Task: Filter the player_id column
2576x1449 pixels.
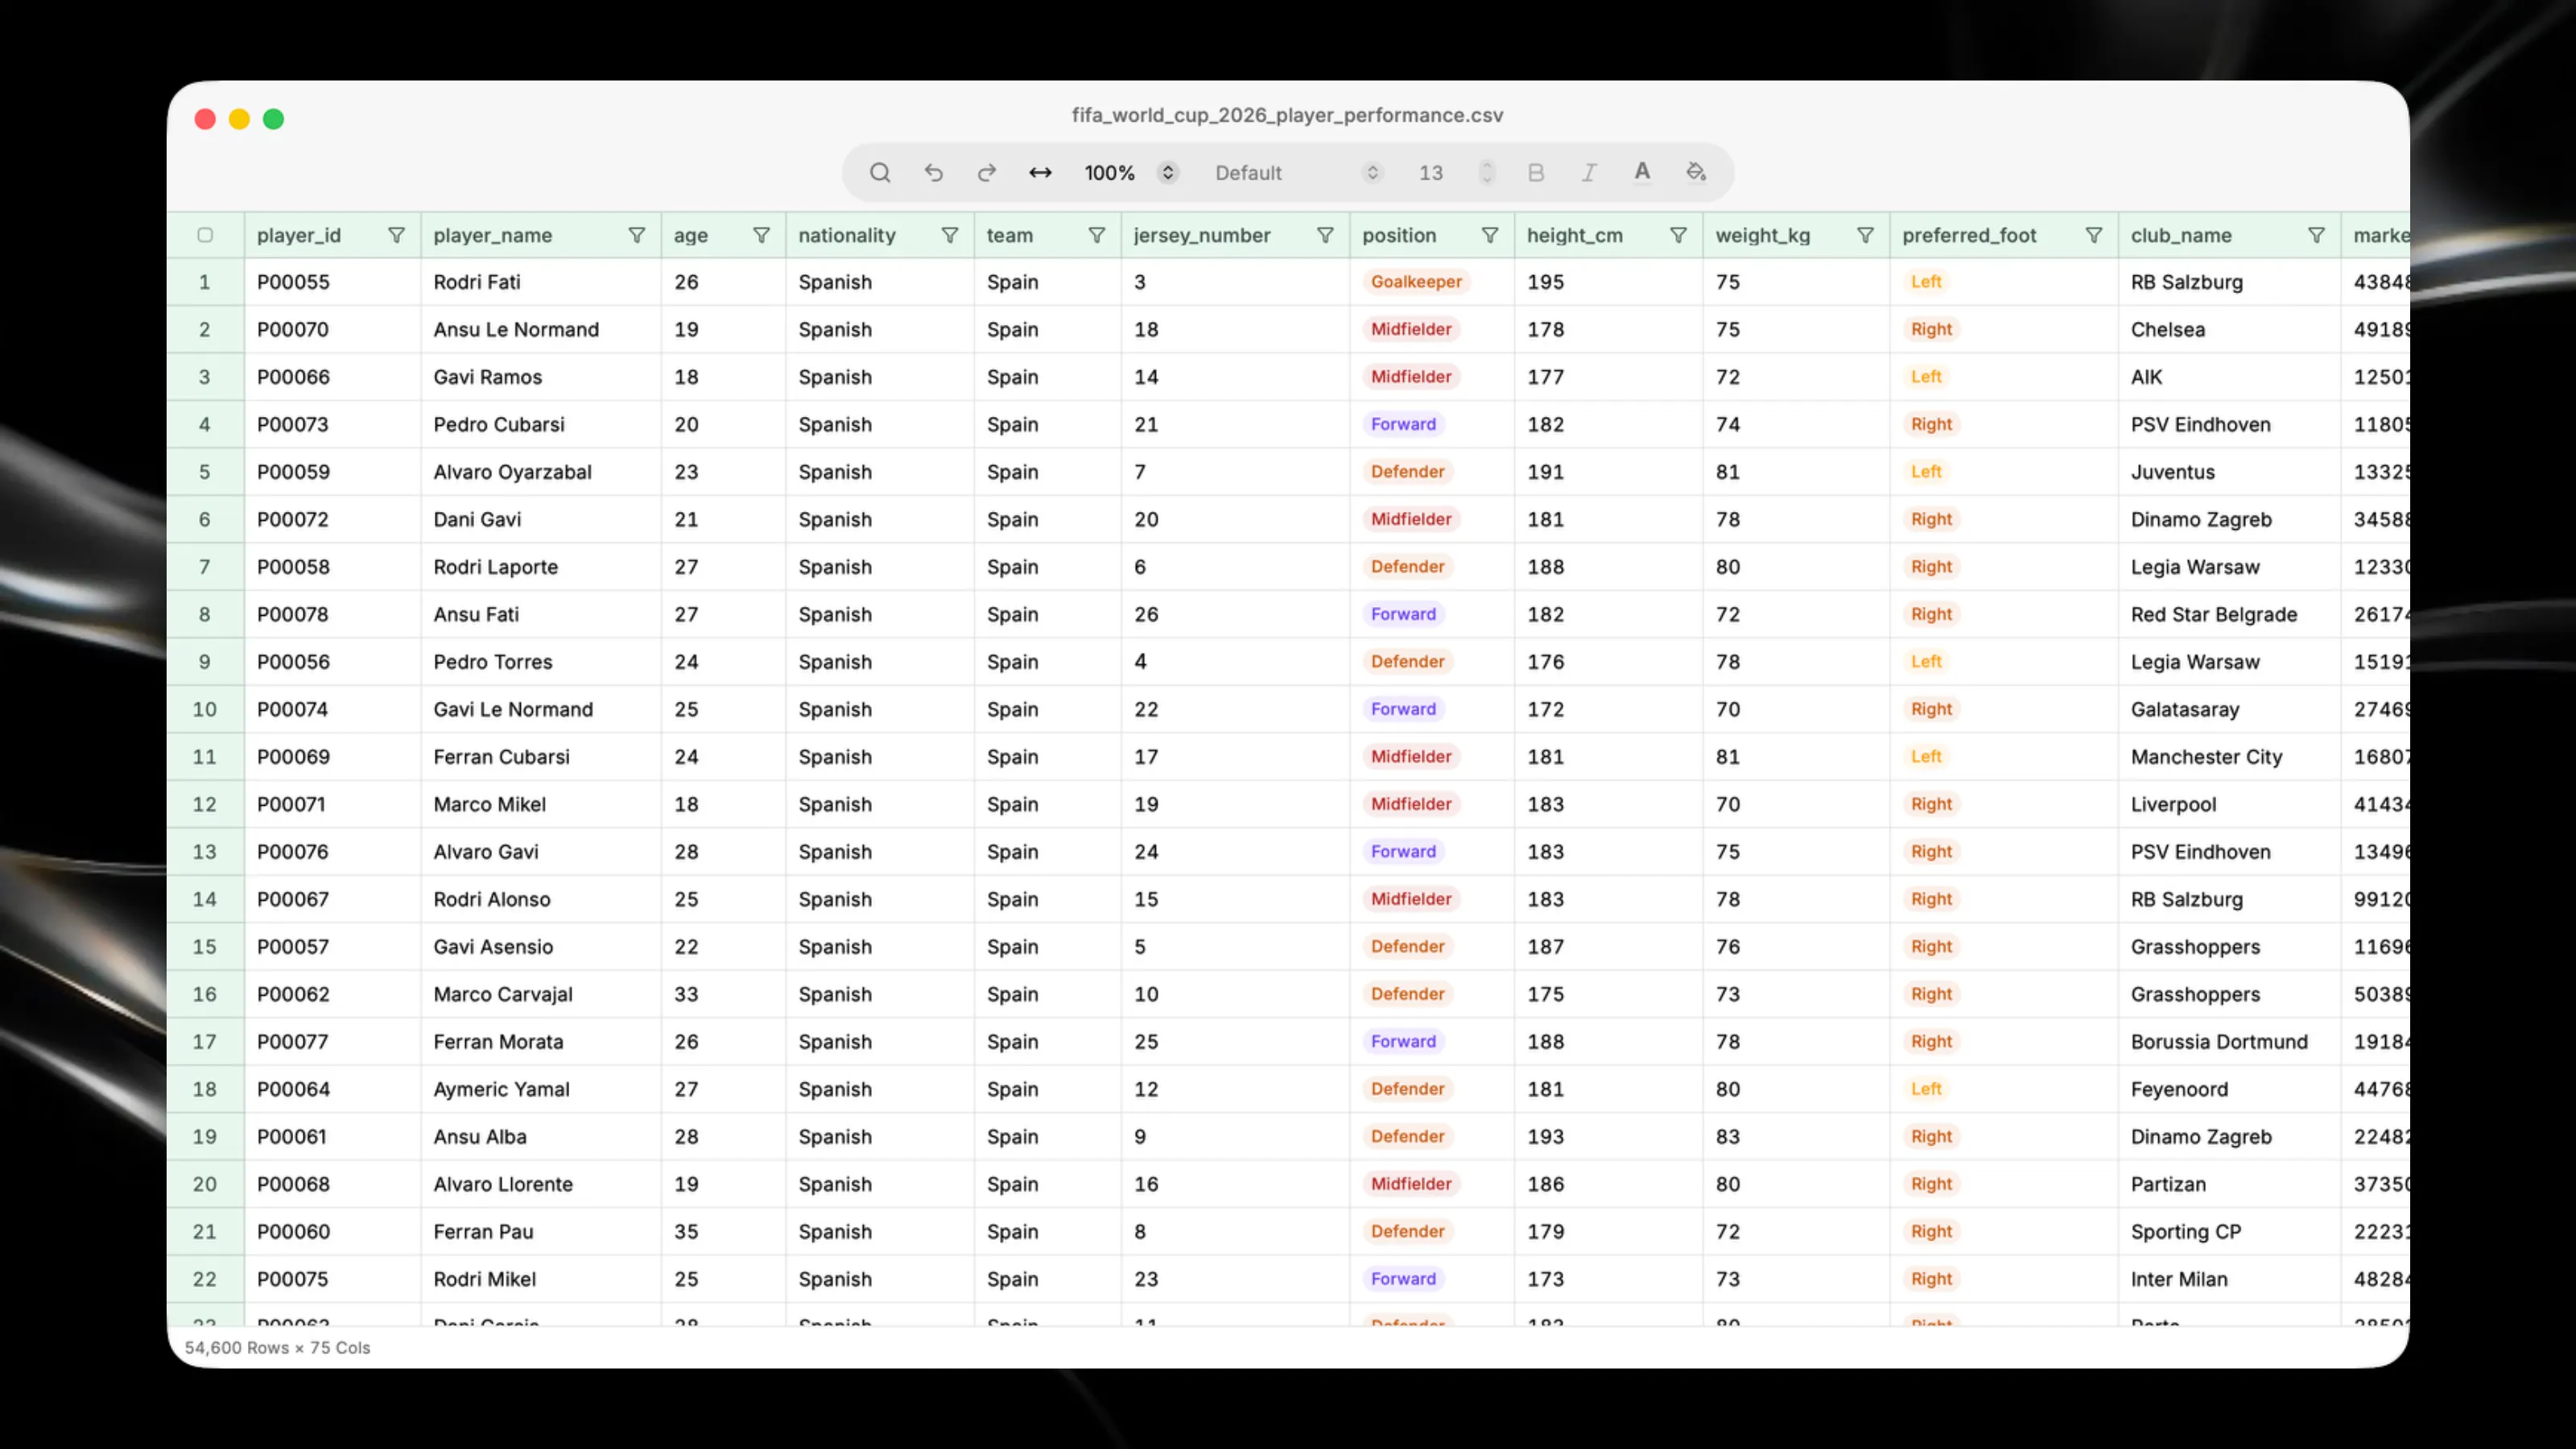Action: [397, 235]
